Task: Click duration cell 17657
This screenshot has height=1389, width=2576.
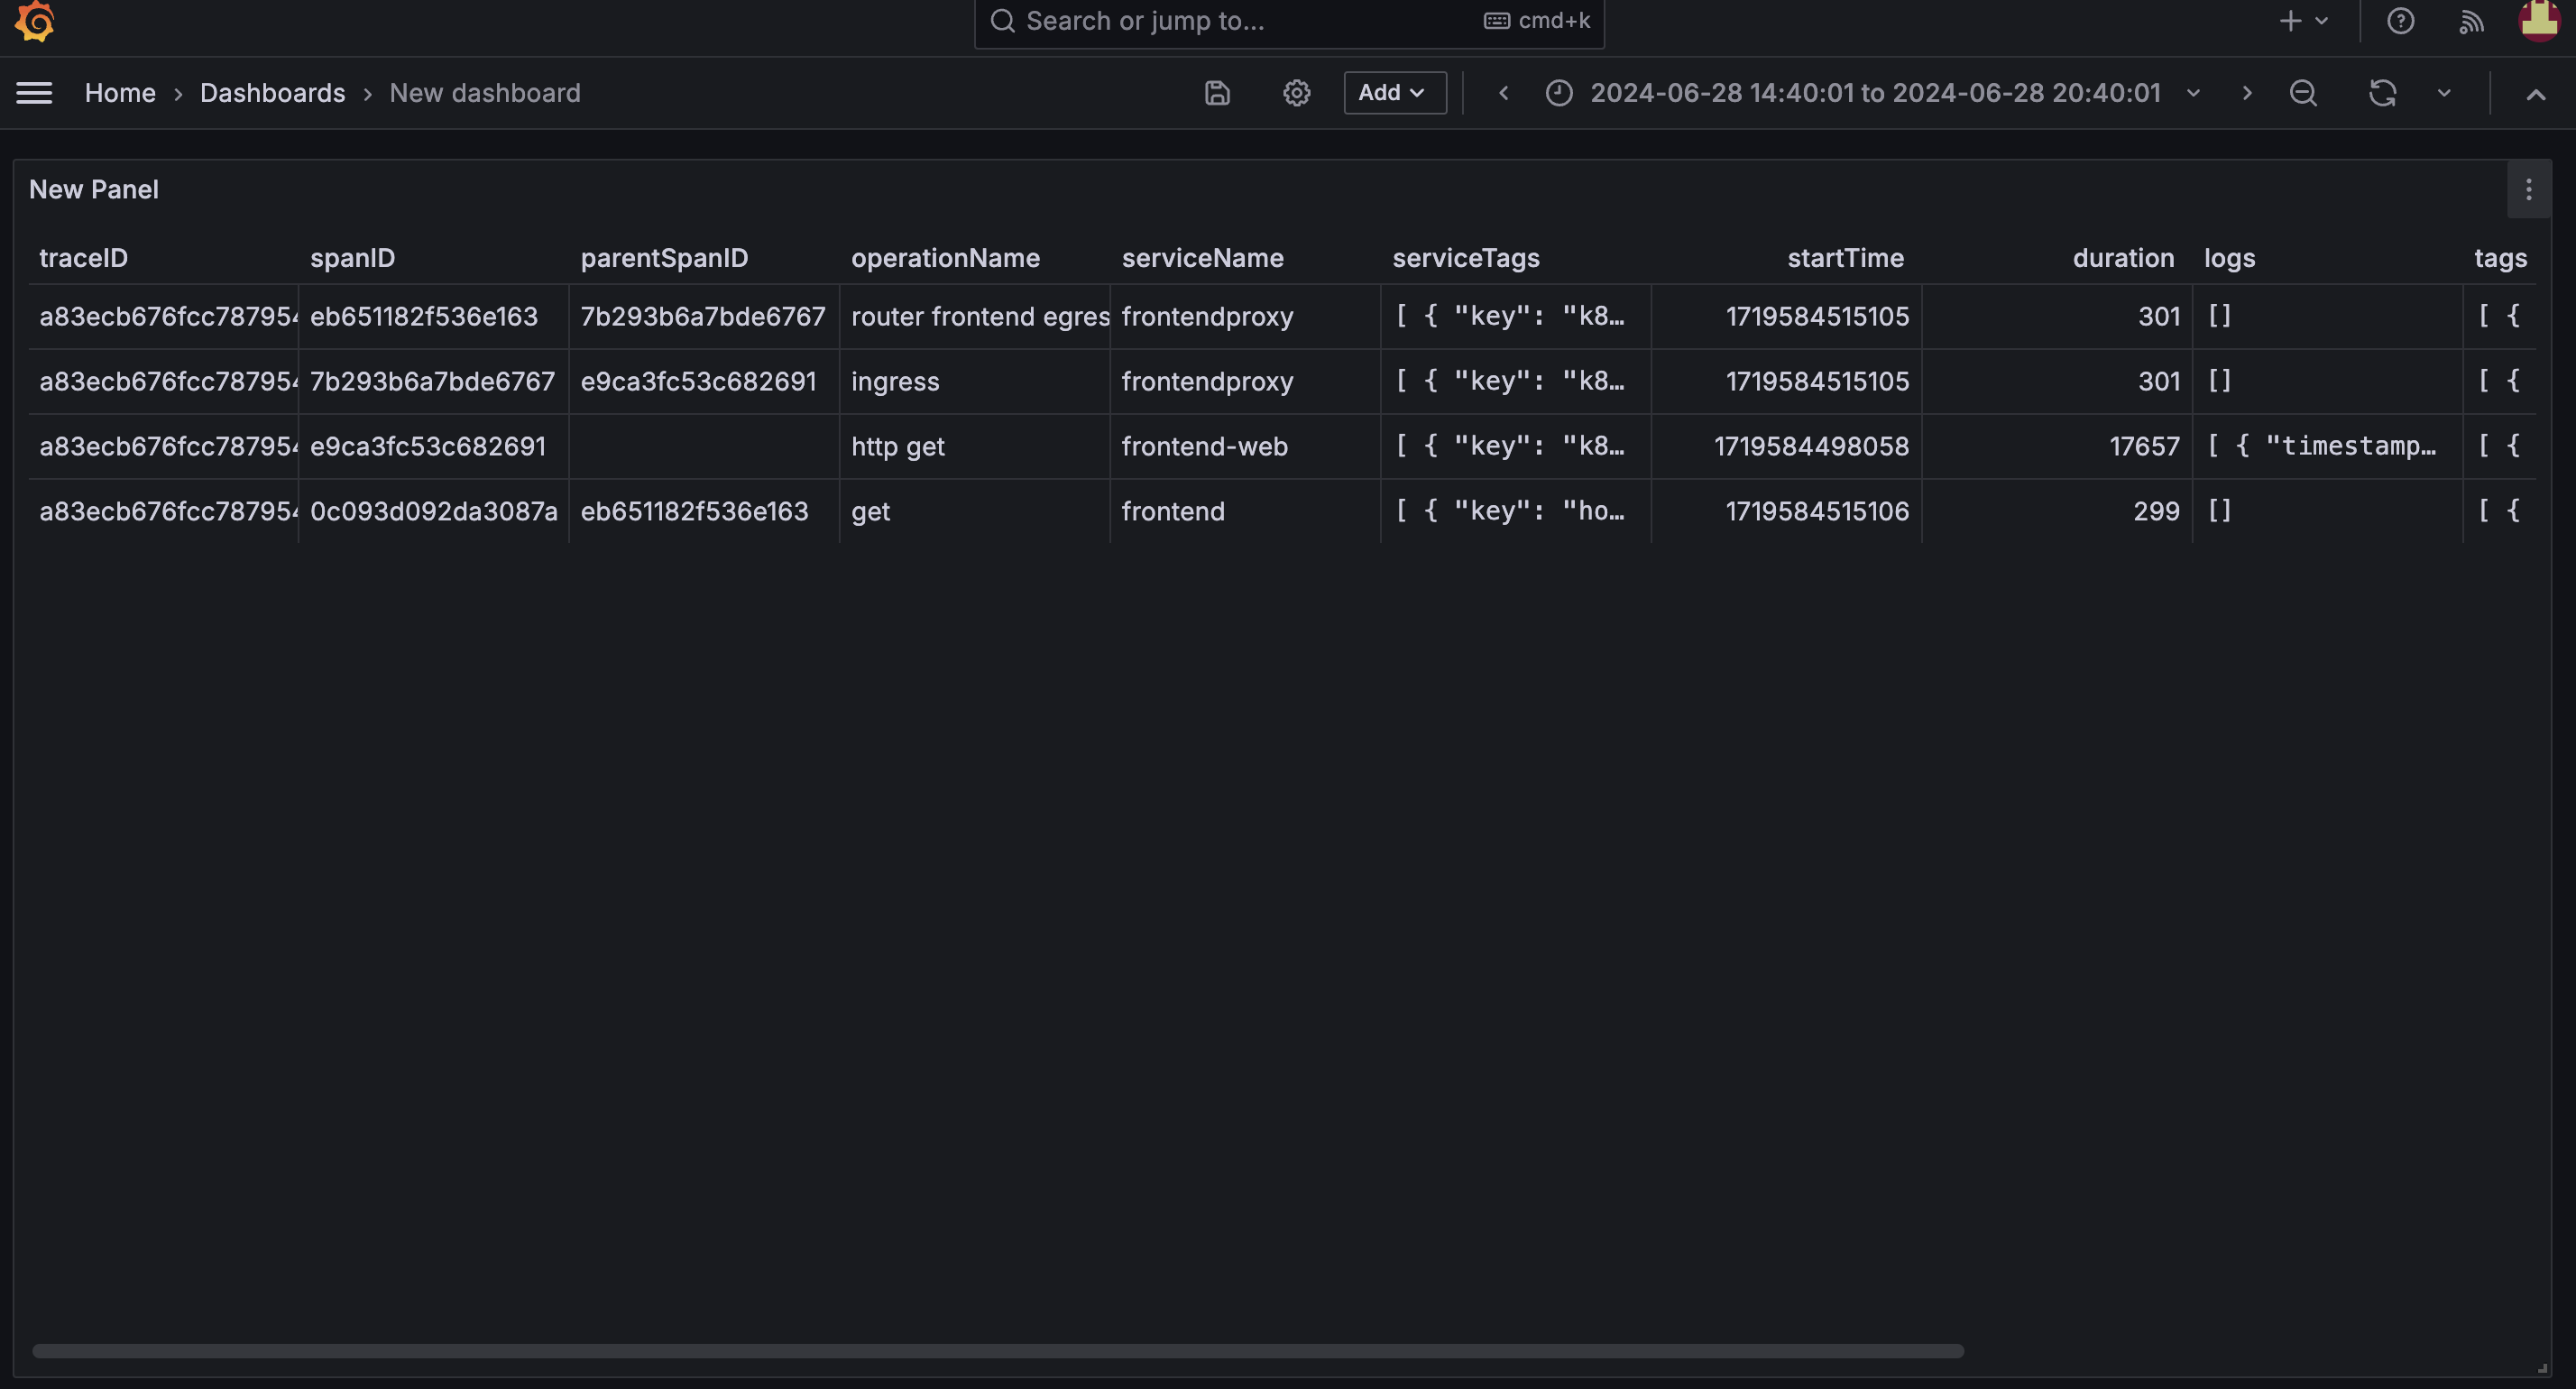Action: click(2058, 446)
